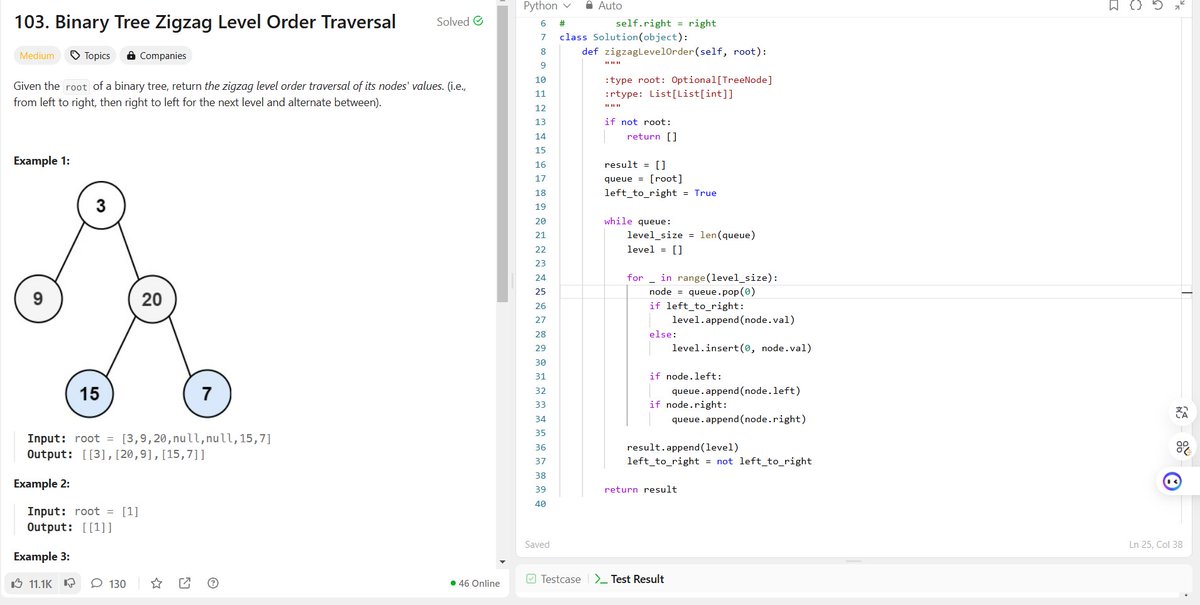Image resolution: width=1200 pixels, height=605 pixels.
Task: Click the bookmark icon in editor toolbar
Action: tap(1114, 6)
